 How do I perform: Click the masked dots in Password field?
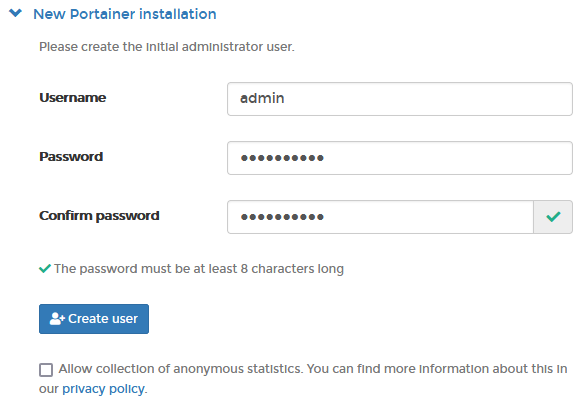(x=282, y=158)
